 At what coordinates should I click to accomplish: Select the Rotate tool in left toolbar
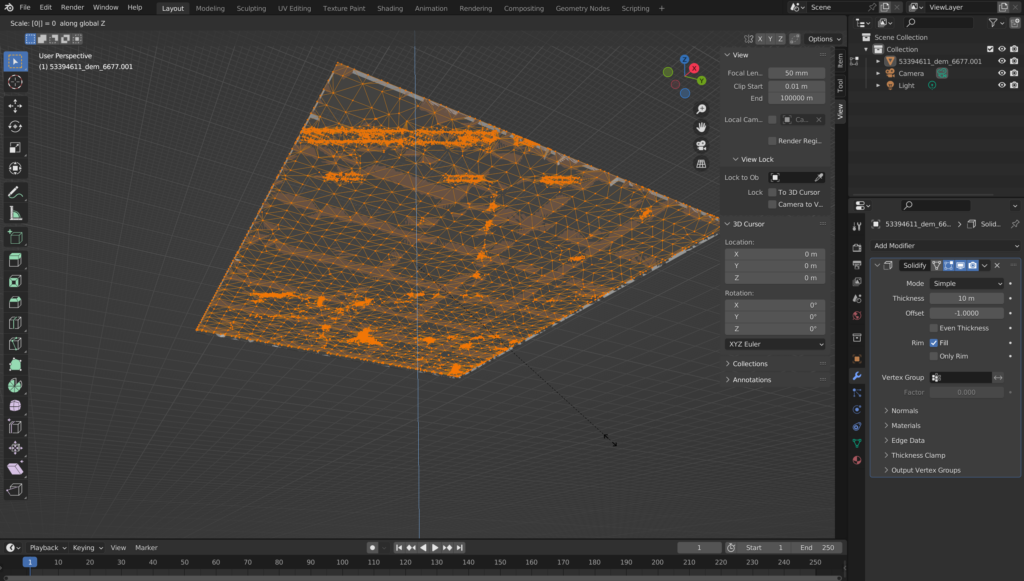pos(15,126)
